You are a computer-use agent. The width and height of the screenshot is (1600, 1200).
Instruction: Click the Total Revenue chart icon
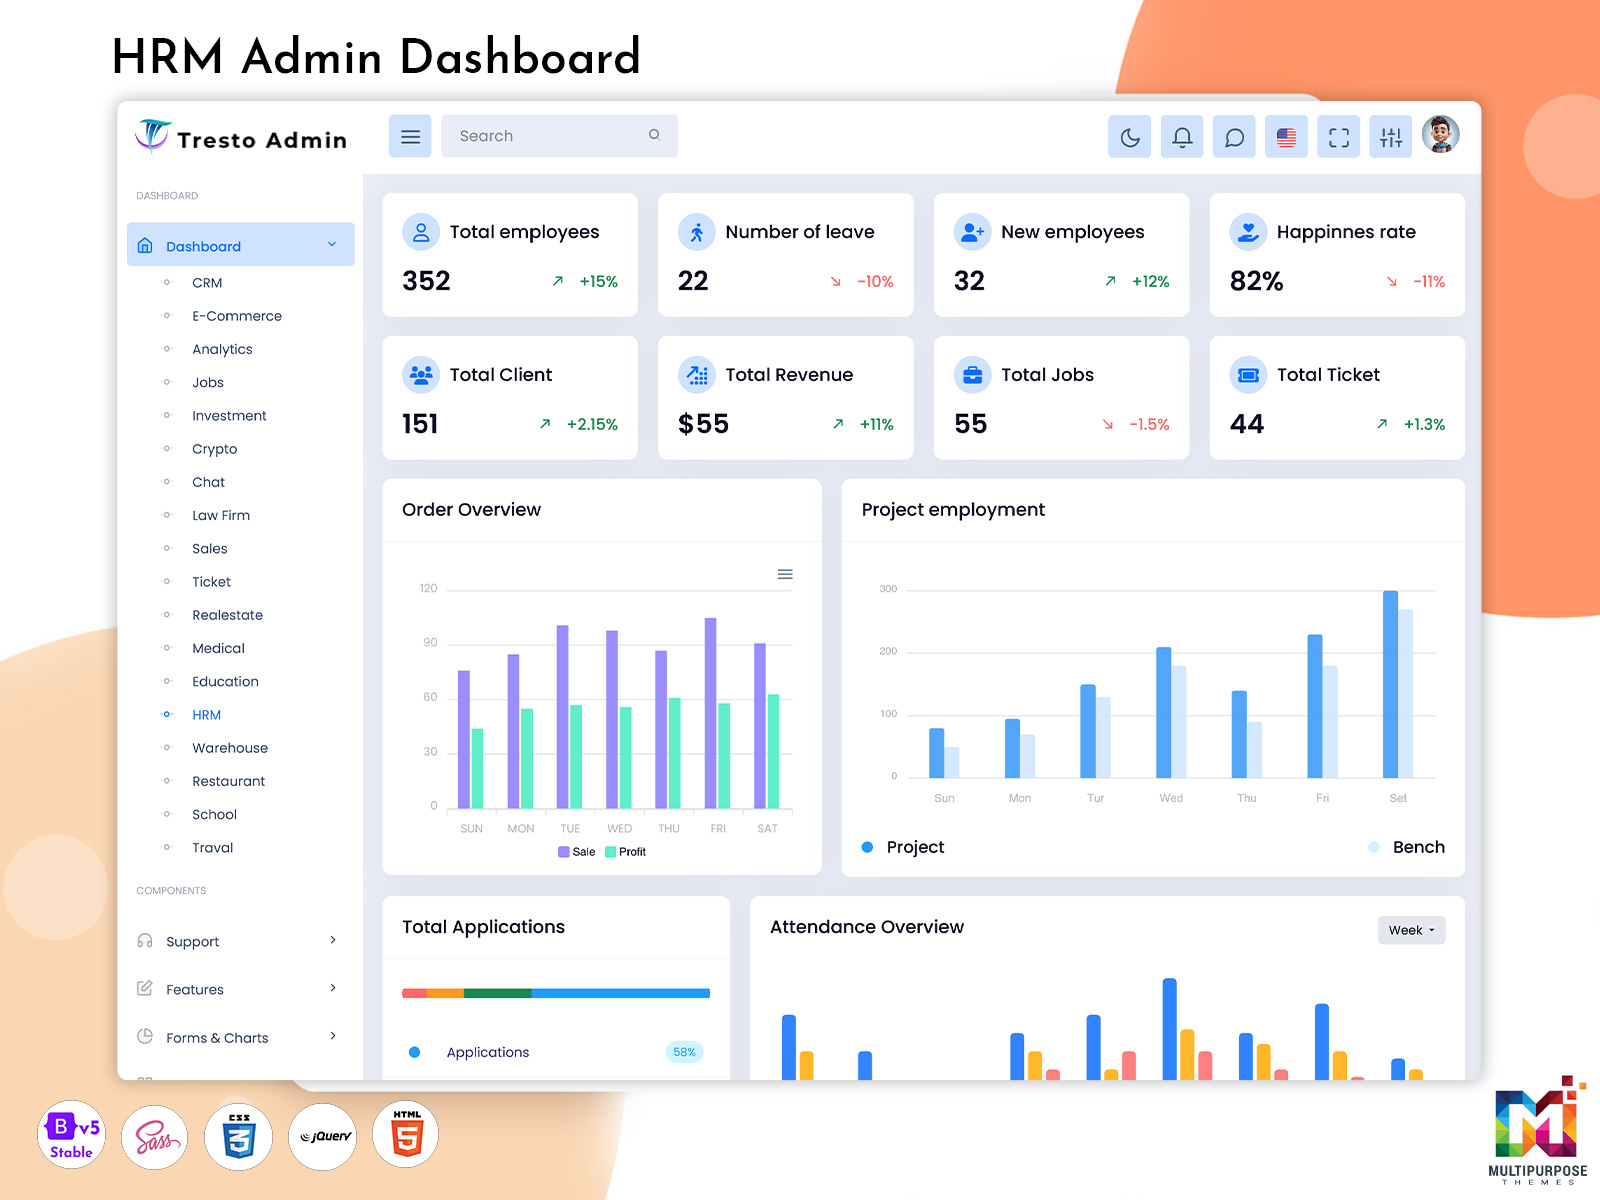click(697, 375)
